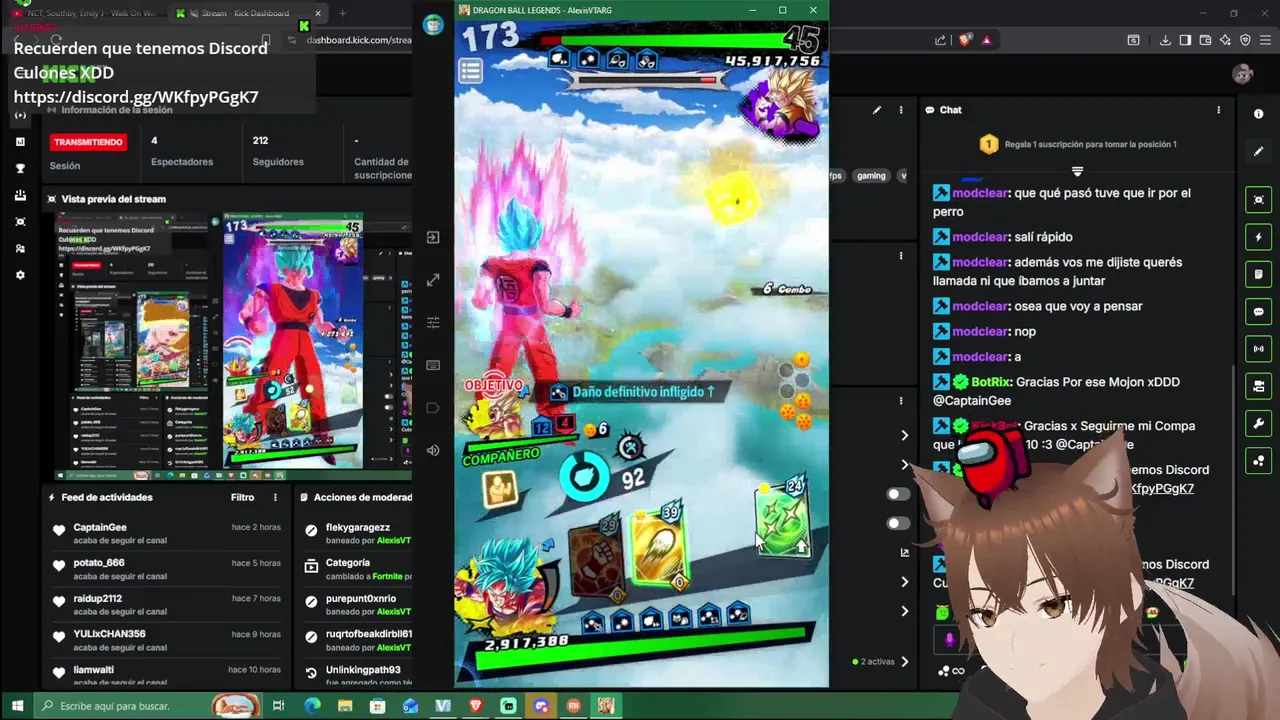Toggle the lower switch left of the chat panel
Image resolution: width=1280 pixels, height=720 pixels.
click(898, 523)
